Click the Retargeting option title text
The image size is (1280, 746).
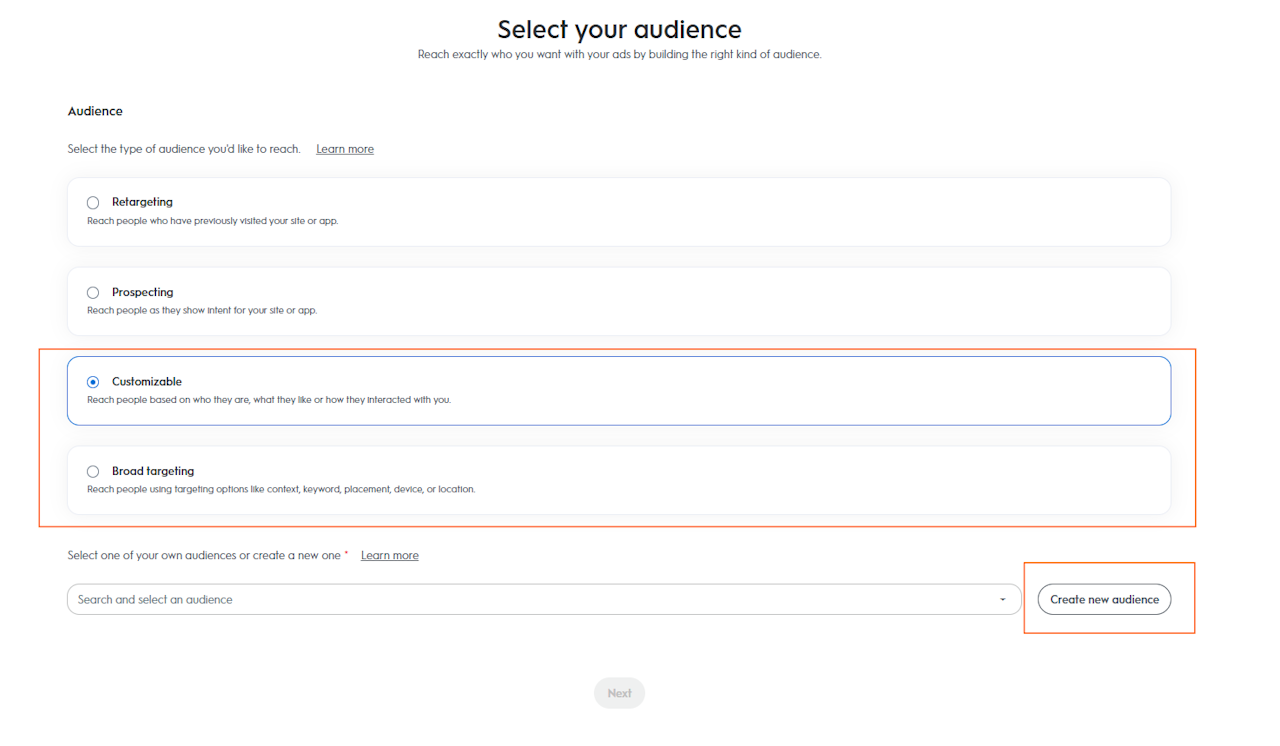[142, 202]
